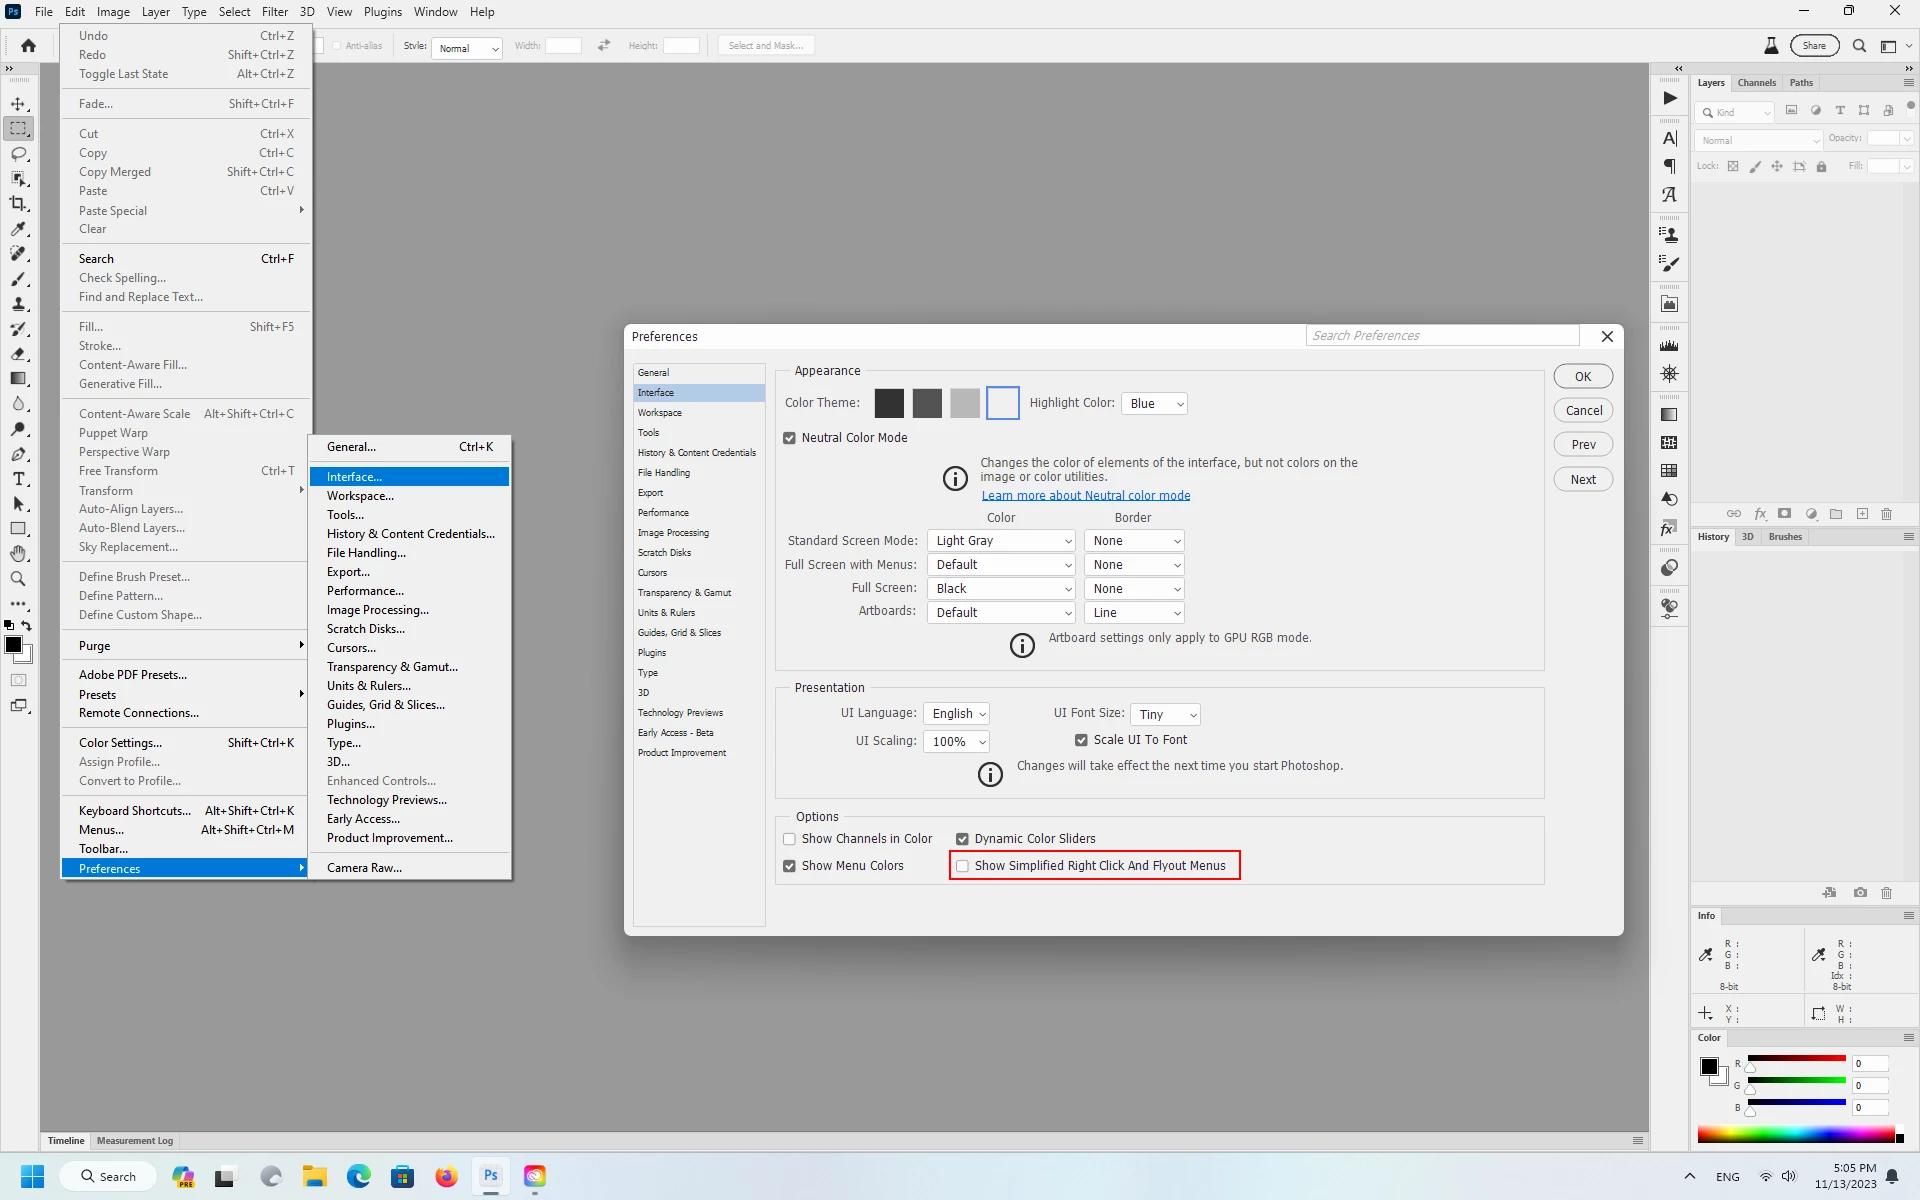Viewport: 1920px width, 1200px height.
Task: Select the Lasso tool
Action: (x=18, y=154)
